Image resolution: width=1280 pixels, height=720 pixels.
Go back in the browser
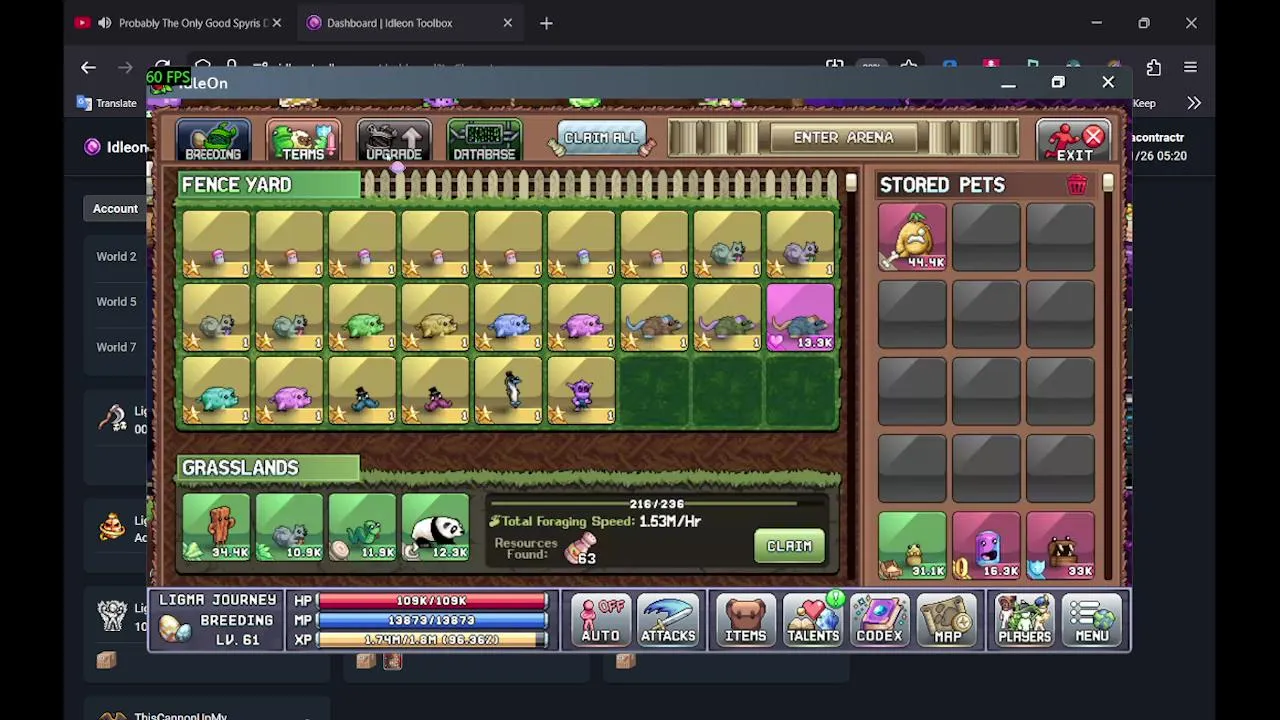pos(88,67)
